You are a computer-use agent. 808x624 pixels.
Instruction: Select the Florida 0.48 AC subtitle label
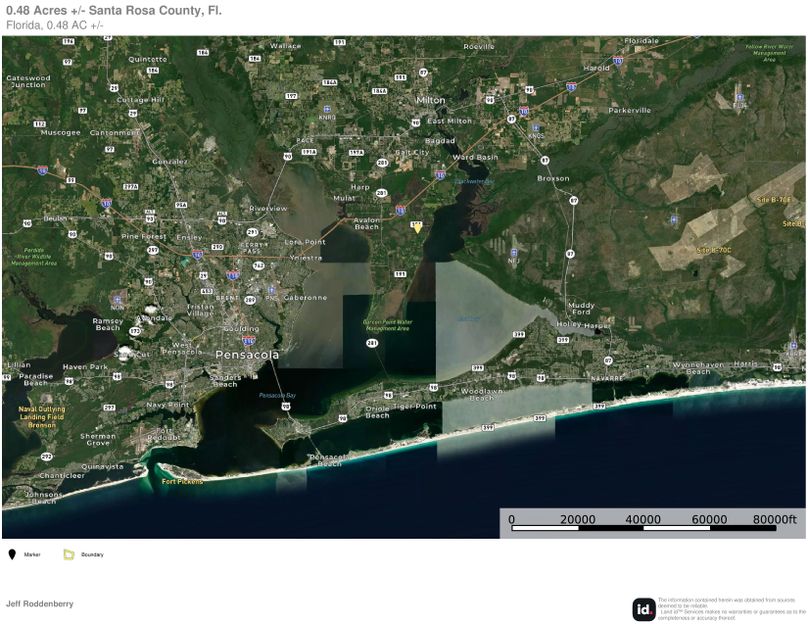tap(57, 26)
